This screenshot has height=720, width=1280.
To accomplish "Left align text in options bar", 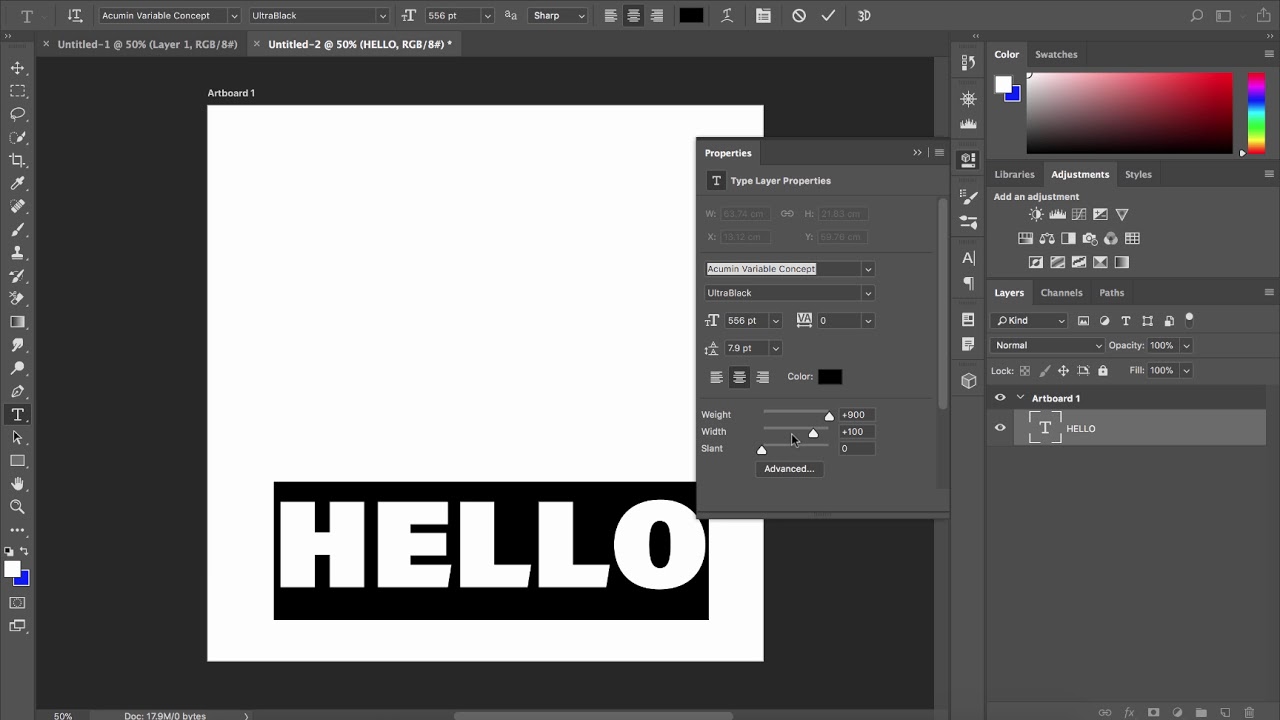I will pyautogui.click(x=610, y=15).
